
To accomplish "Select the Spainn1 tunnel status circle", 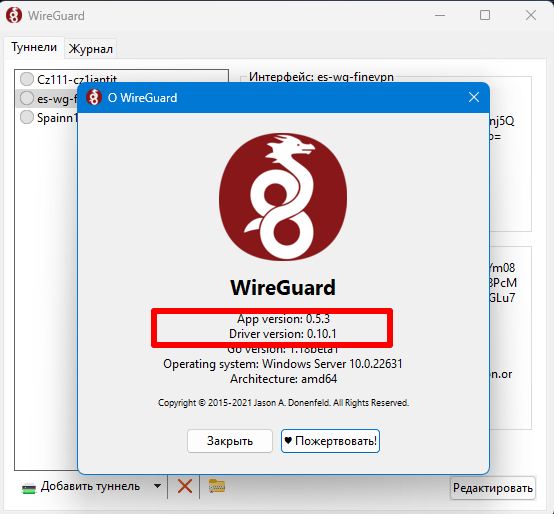I will click(x=27, y=117).
